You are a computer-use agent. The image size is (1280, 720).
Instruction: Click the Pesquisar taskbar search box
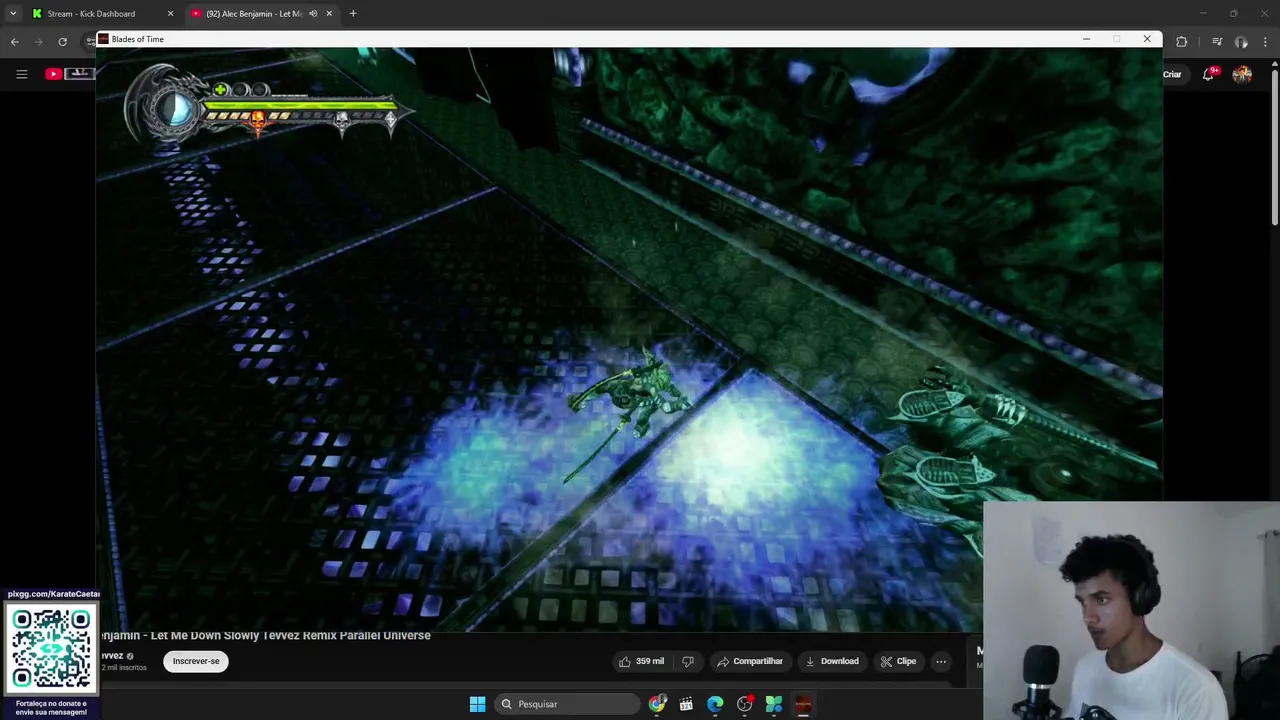tap(568, 704)
